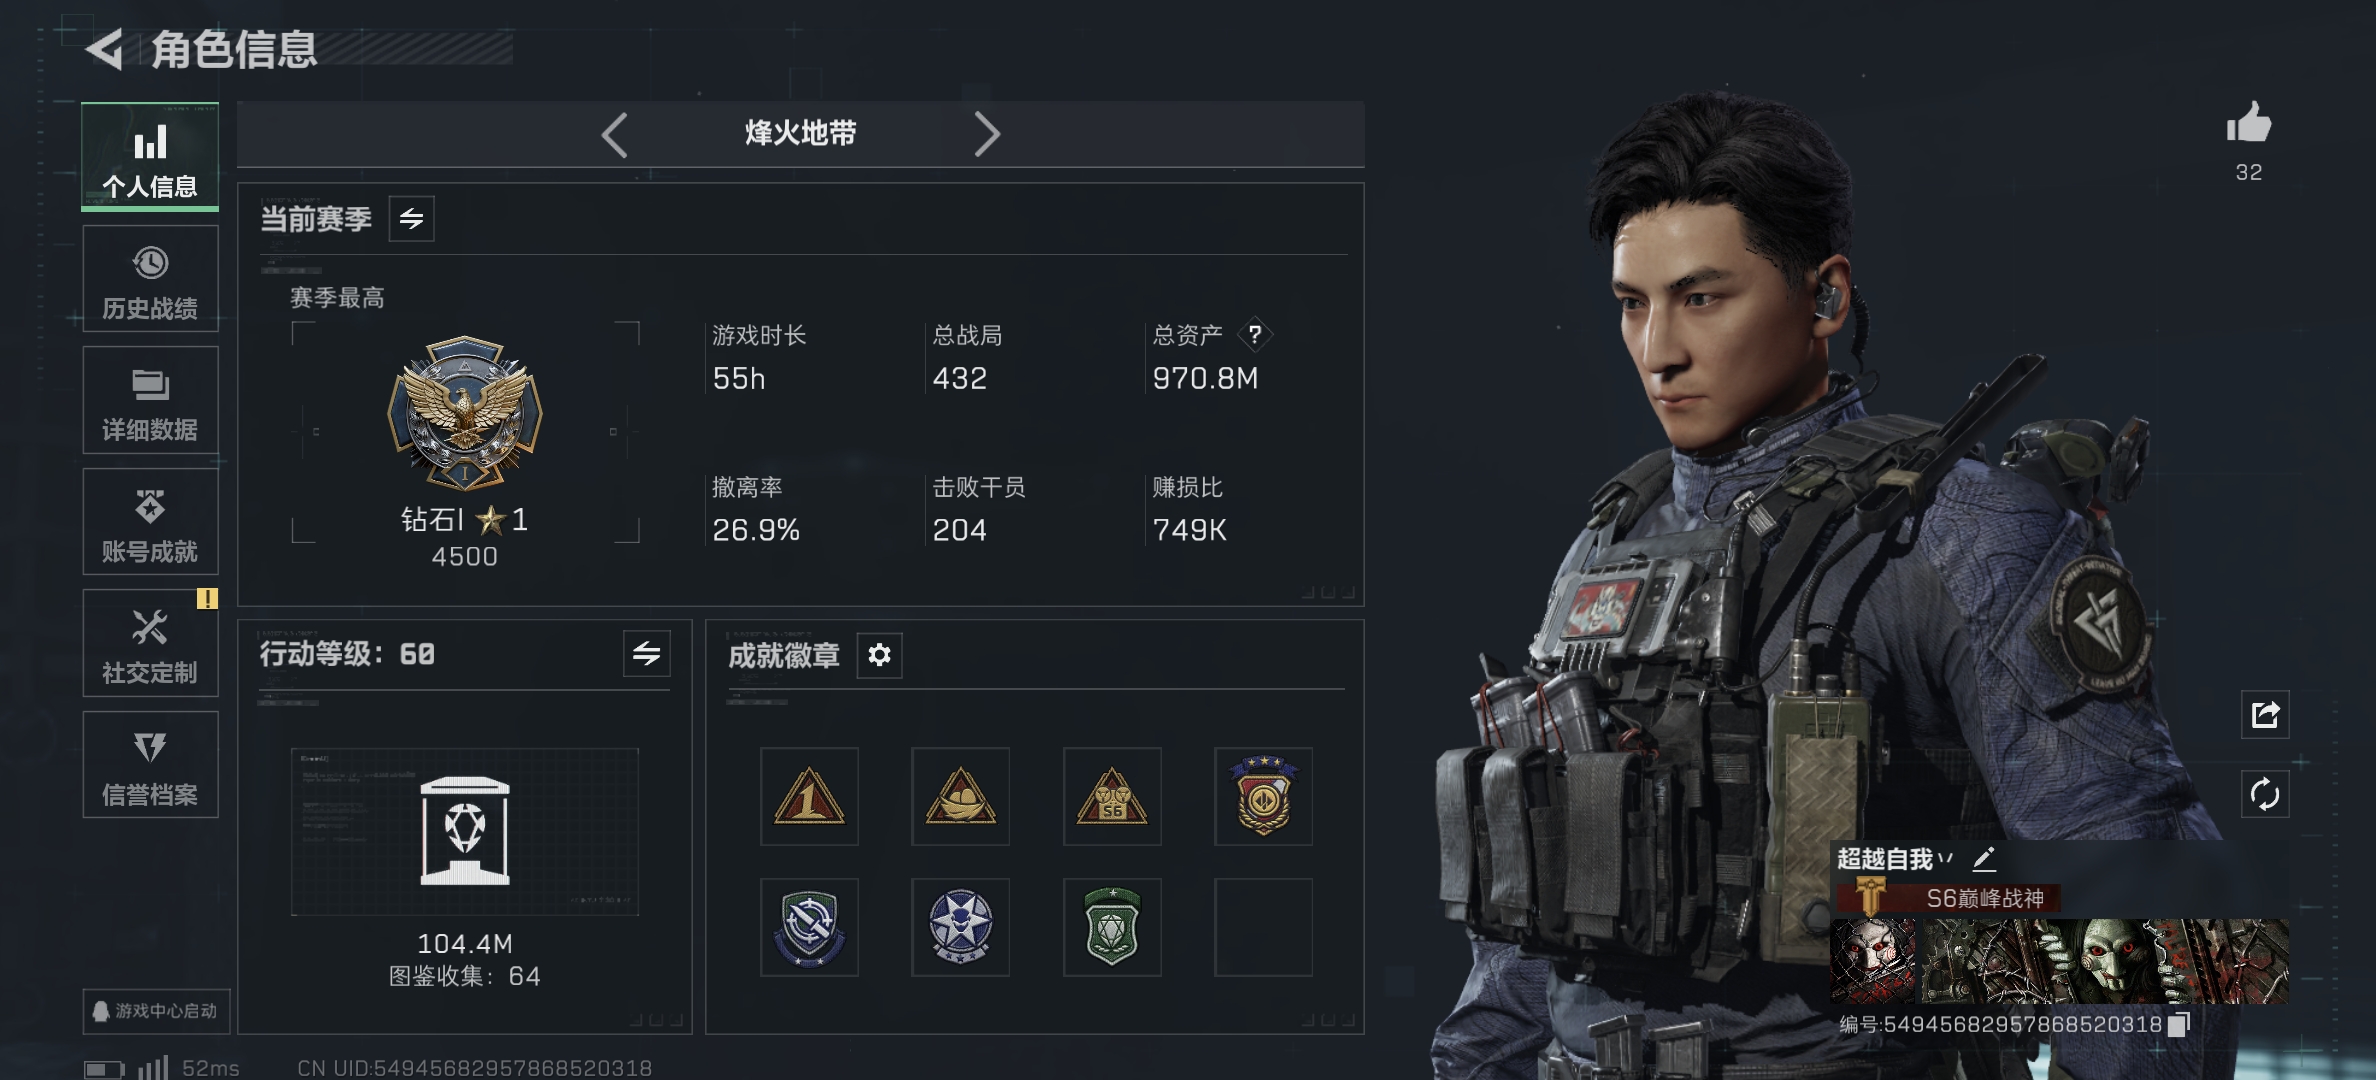2376x1080 pixels.
Task: Toggle the 当前赛季 season switch icon
Action: tap(411, 218)
